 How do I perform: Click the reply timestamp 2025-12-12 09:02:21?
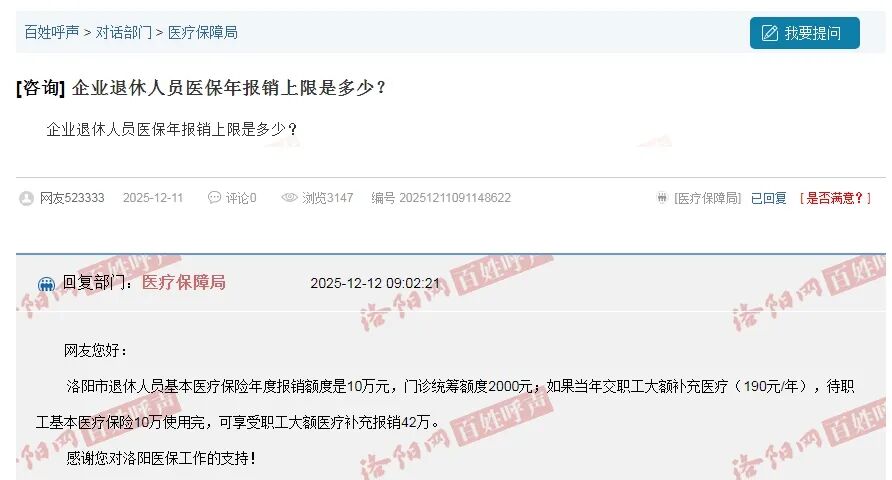(x=375, y=283)
